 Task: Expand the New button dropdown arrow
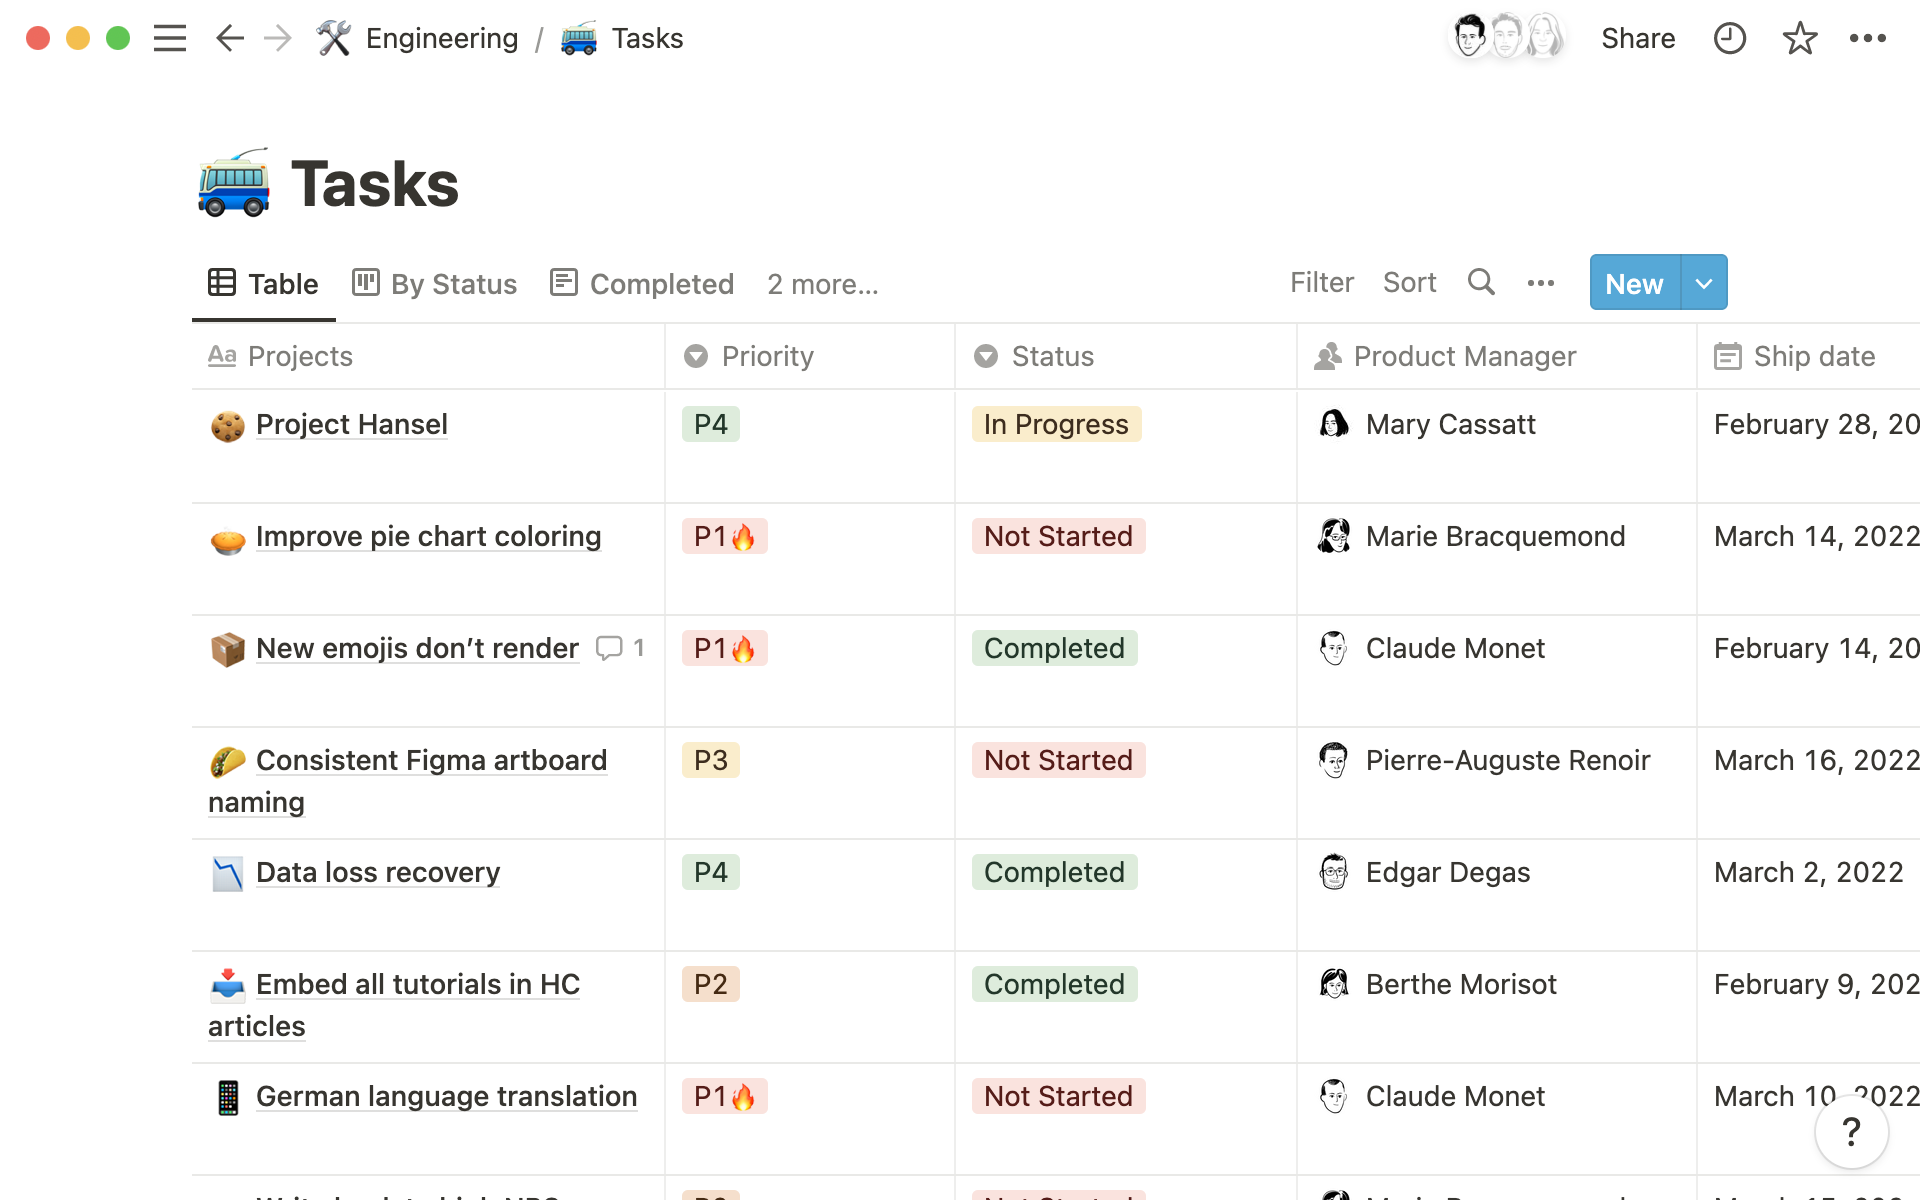(x=1702, y=282)
